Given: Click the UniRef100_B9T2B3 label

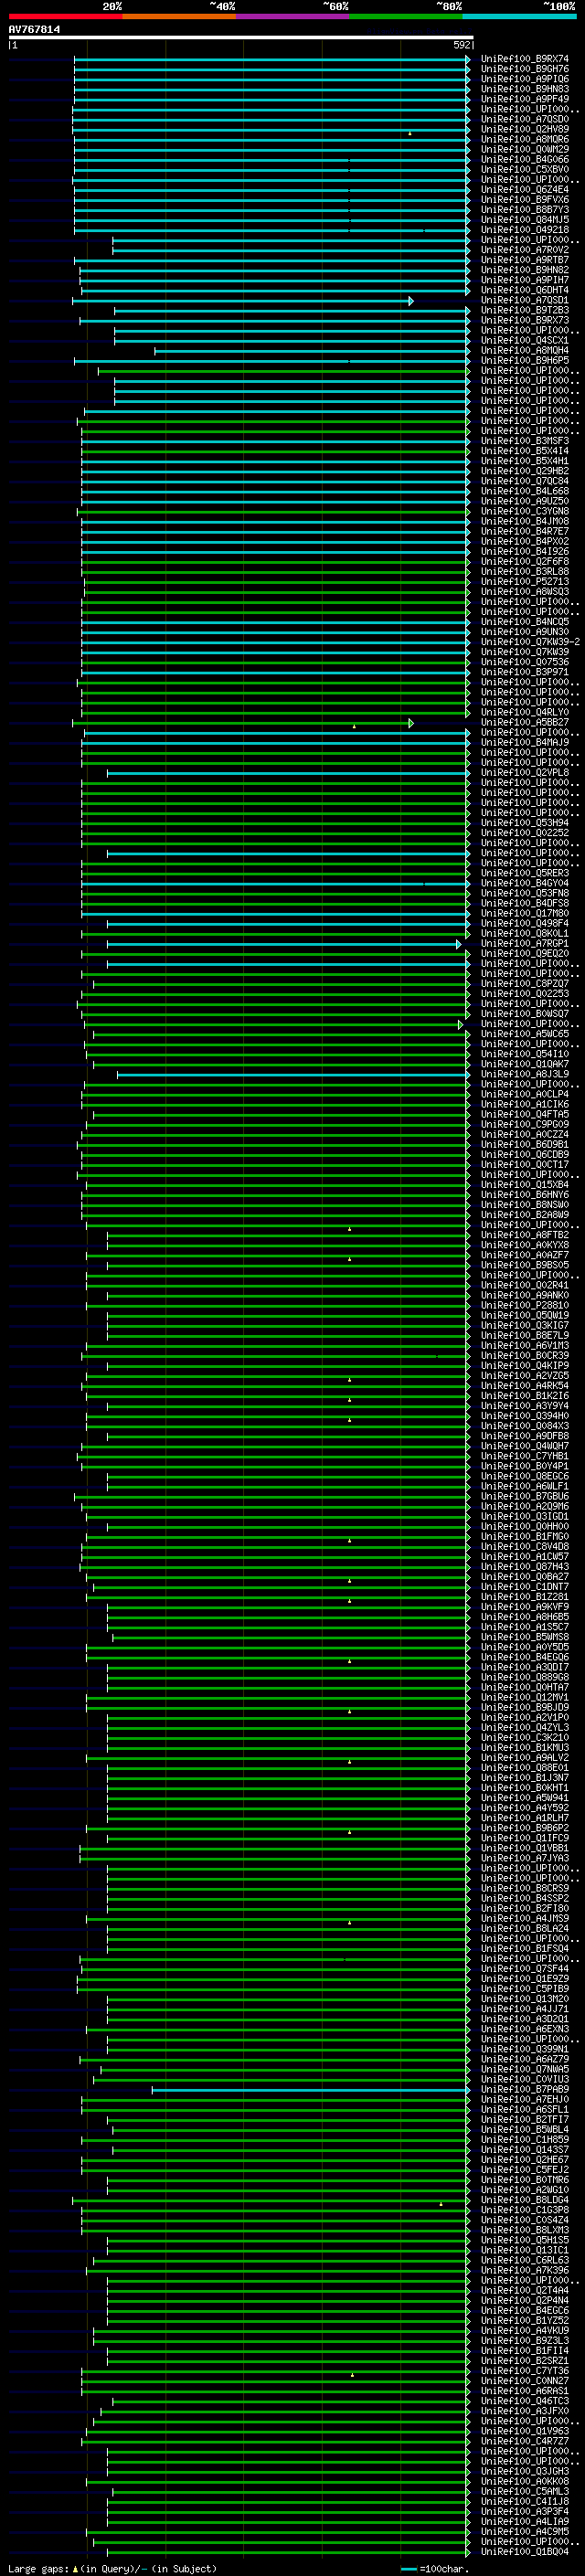Looking at the screenshot, I should (x=525, y=310).
